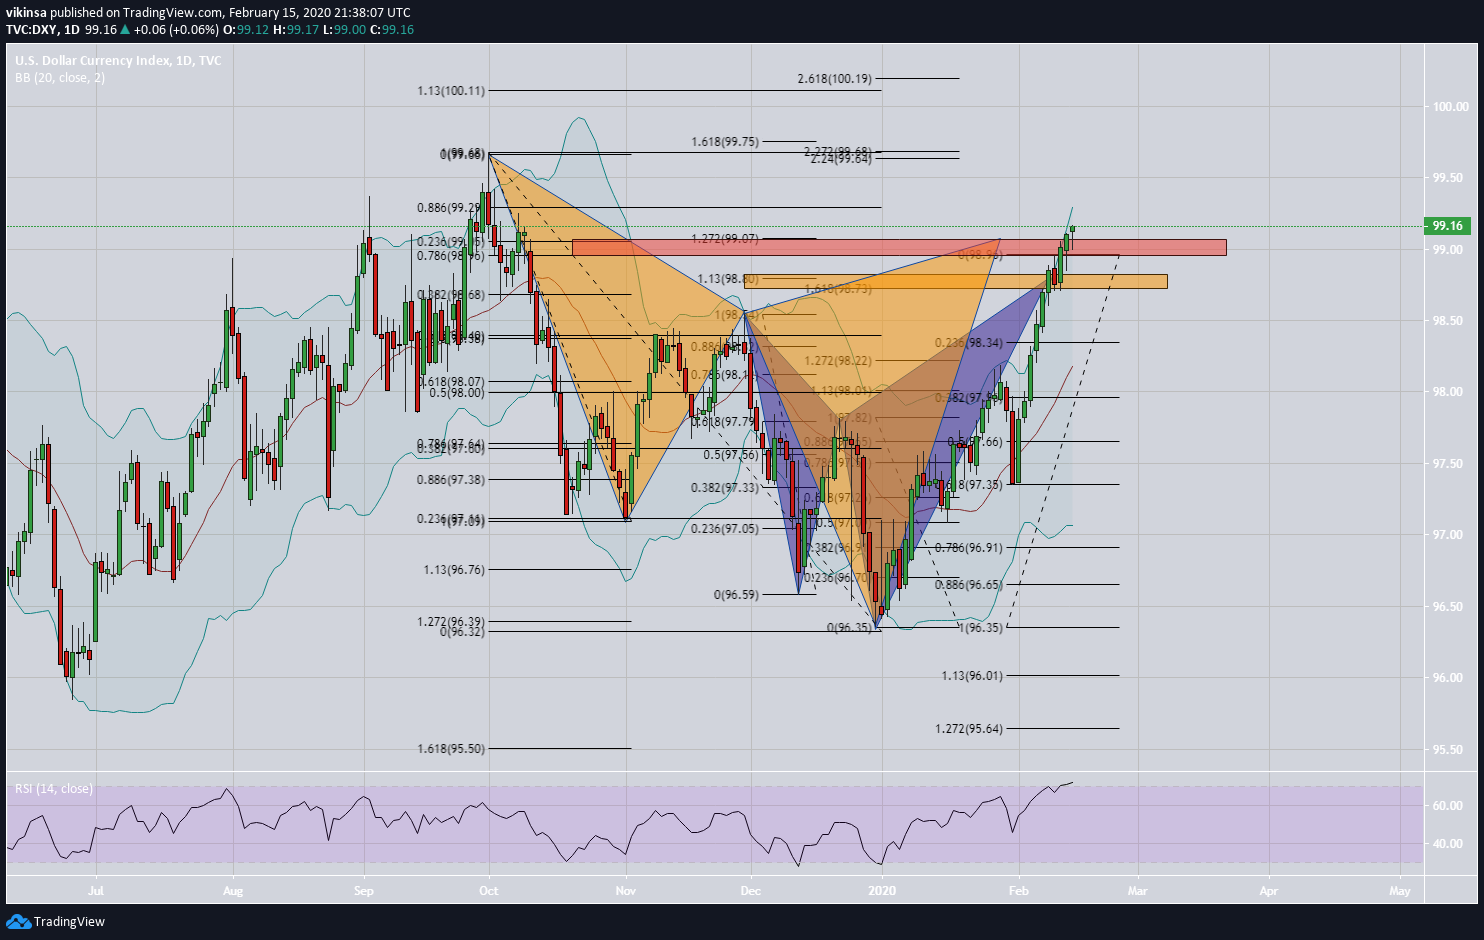This screenshot has width=1484, height=940.
Task: Click the Oct label on time axis
Action: [x=489, y=891]
